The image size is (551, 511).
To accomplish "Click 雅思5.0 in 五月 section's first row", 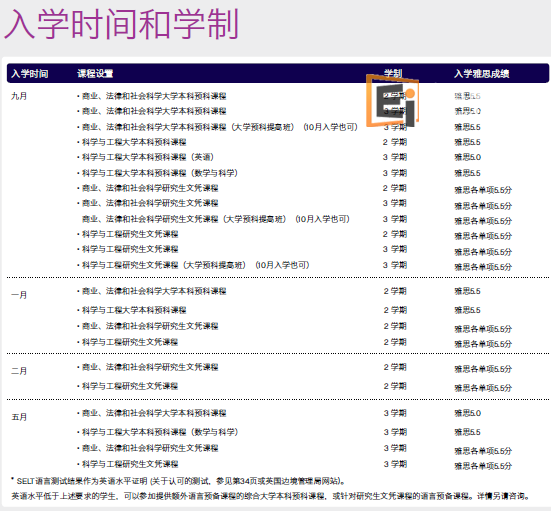I will (x=468, y=413).
